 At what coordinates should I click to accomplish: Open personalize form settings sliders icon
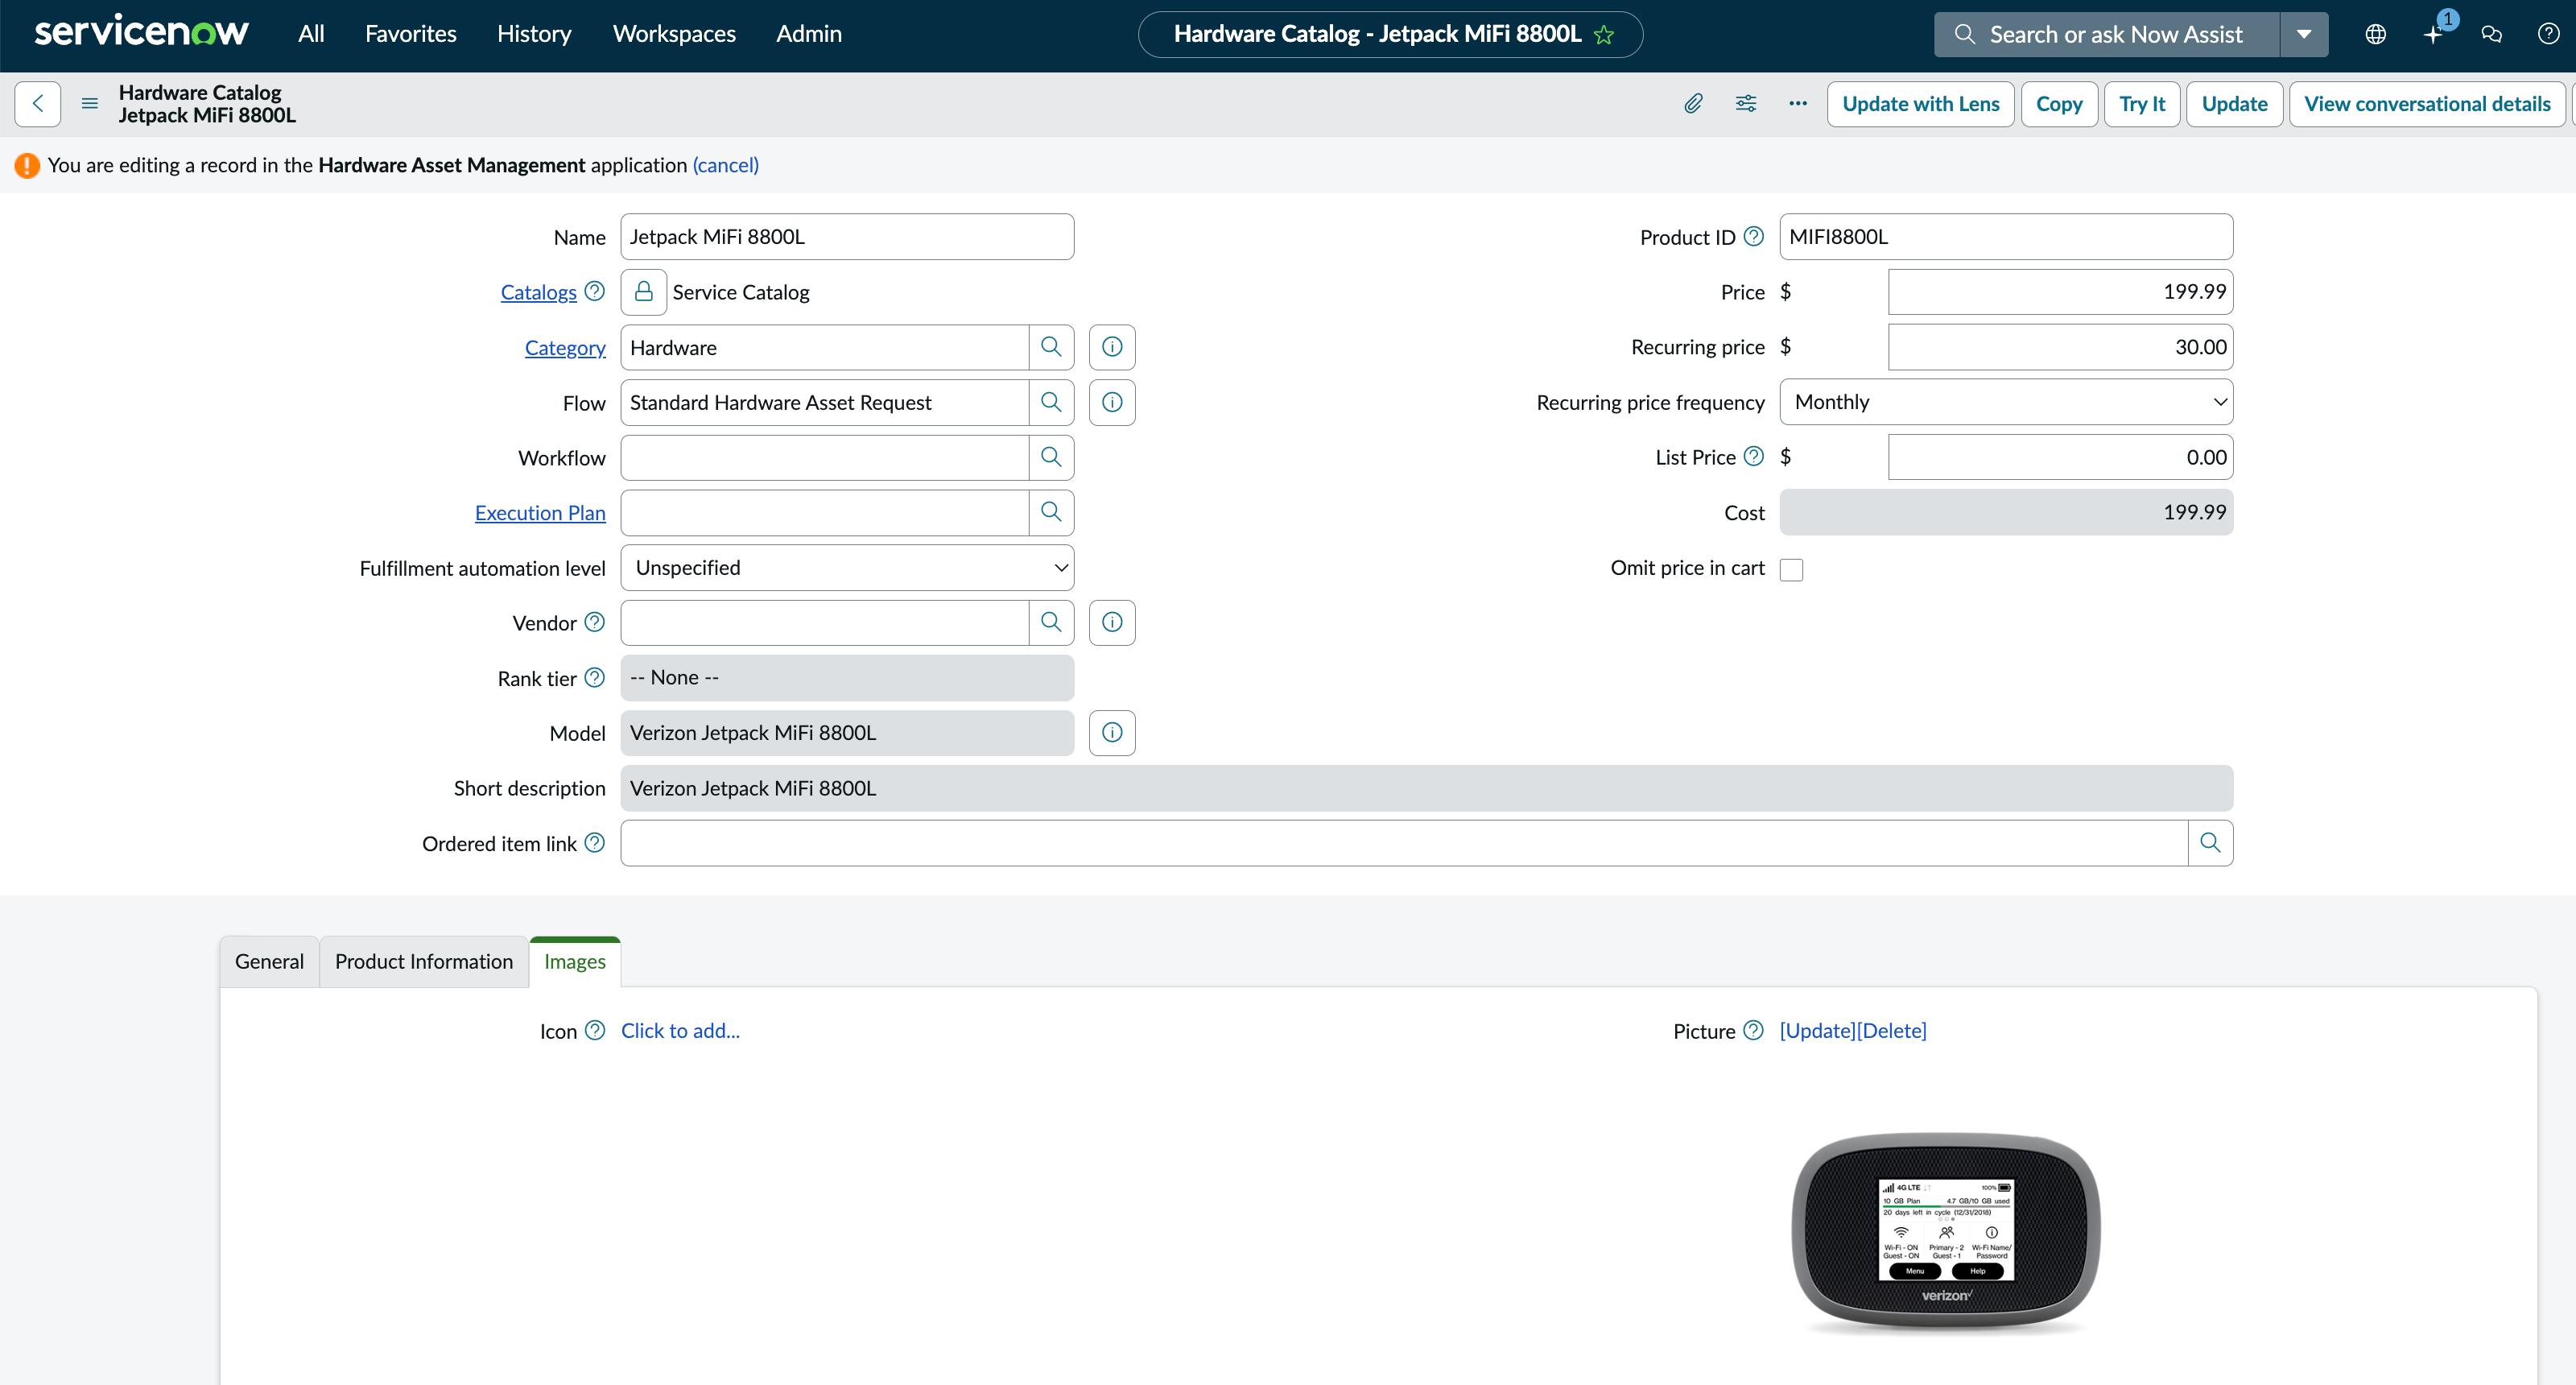[1746, 104]
